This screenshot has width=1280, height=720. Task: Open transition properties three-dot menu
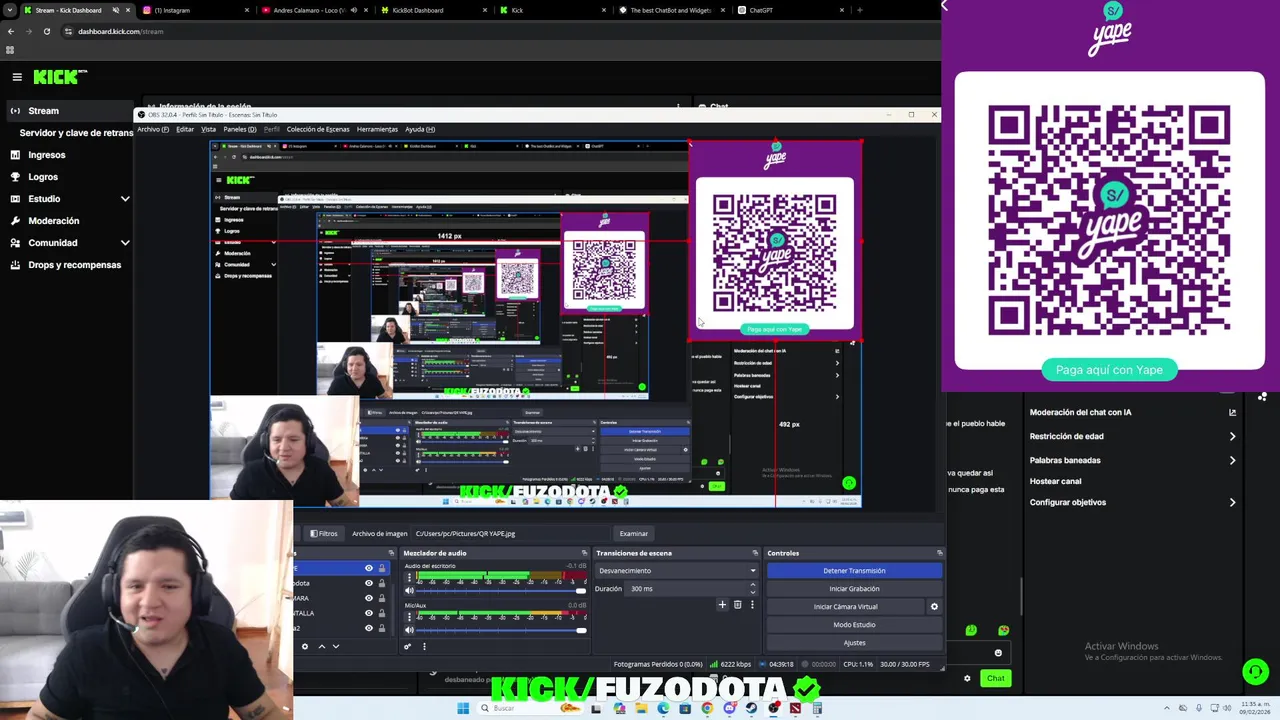pyautogui.click(x=752, y=604)
